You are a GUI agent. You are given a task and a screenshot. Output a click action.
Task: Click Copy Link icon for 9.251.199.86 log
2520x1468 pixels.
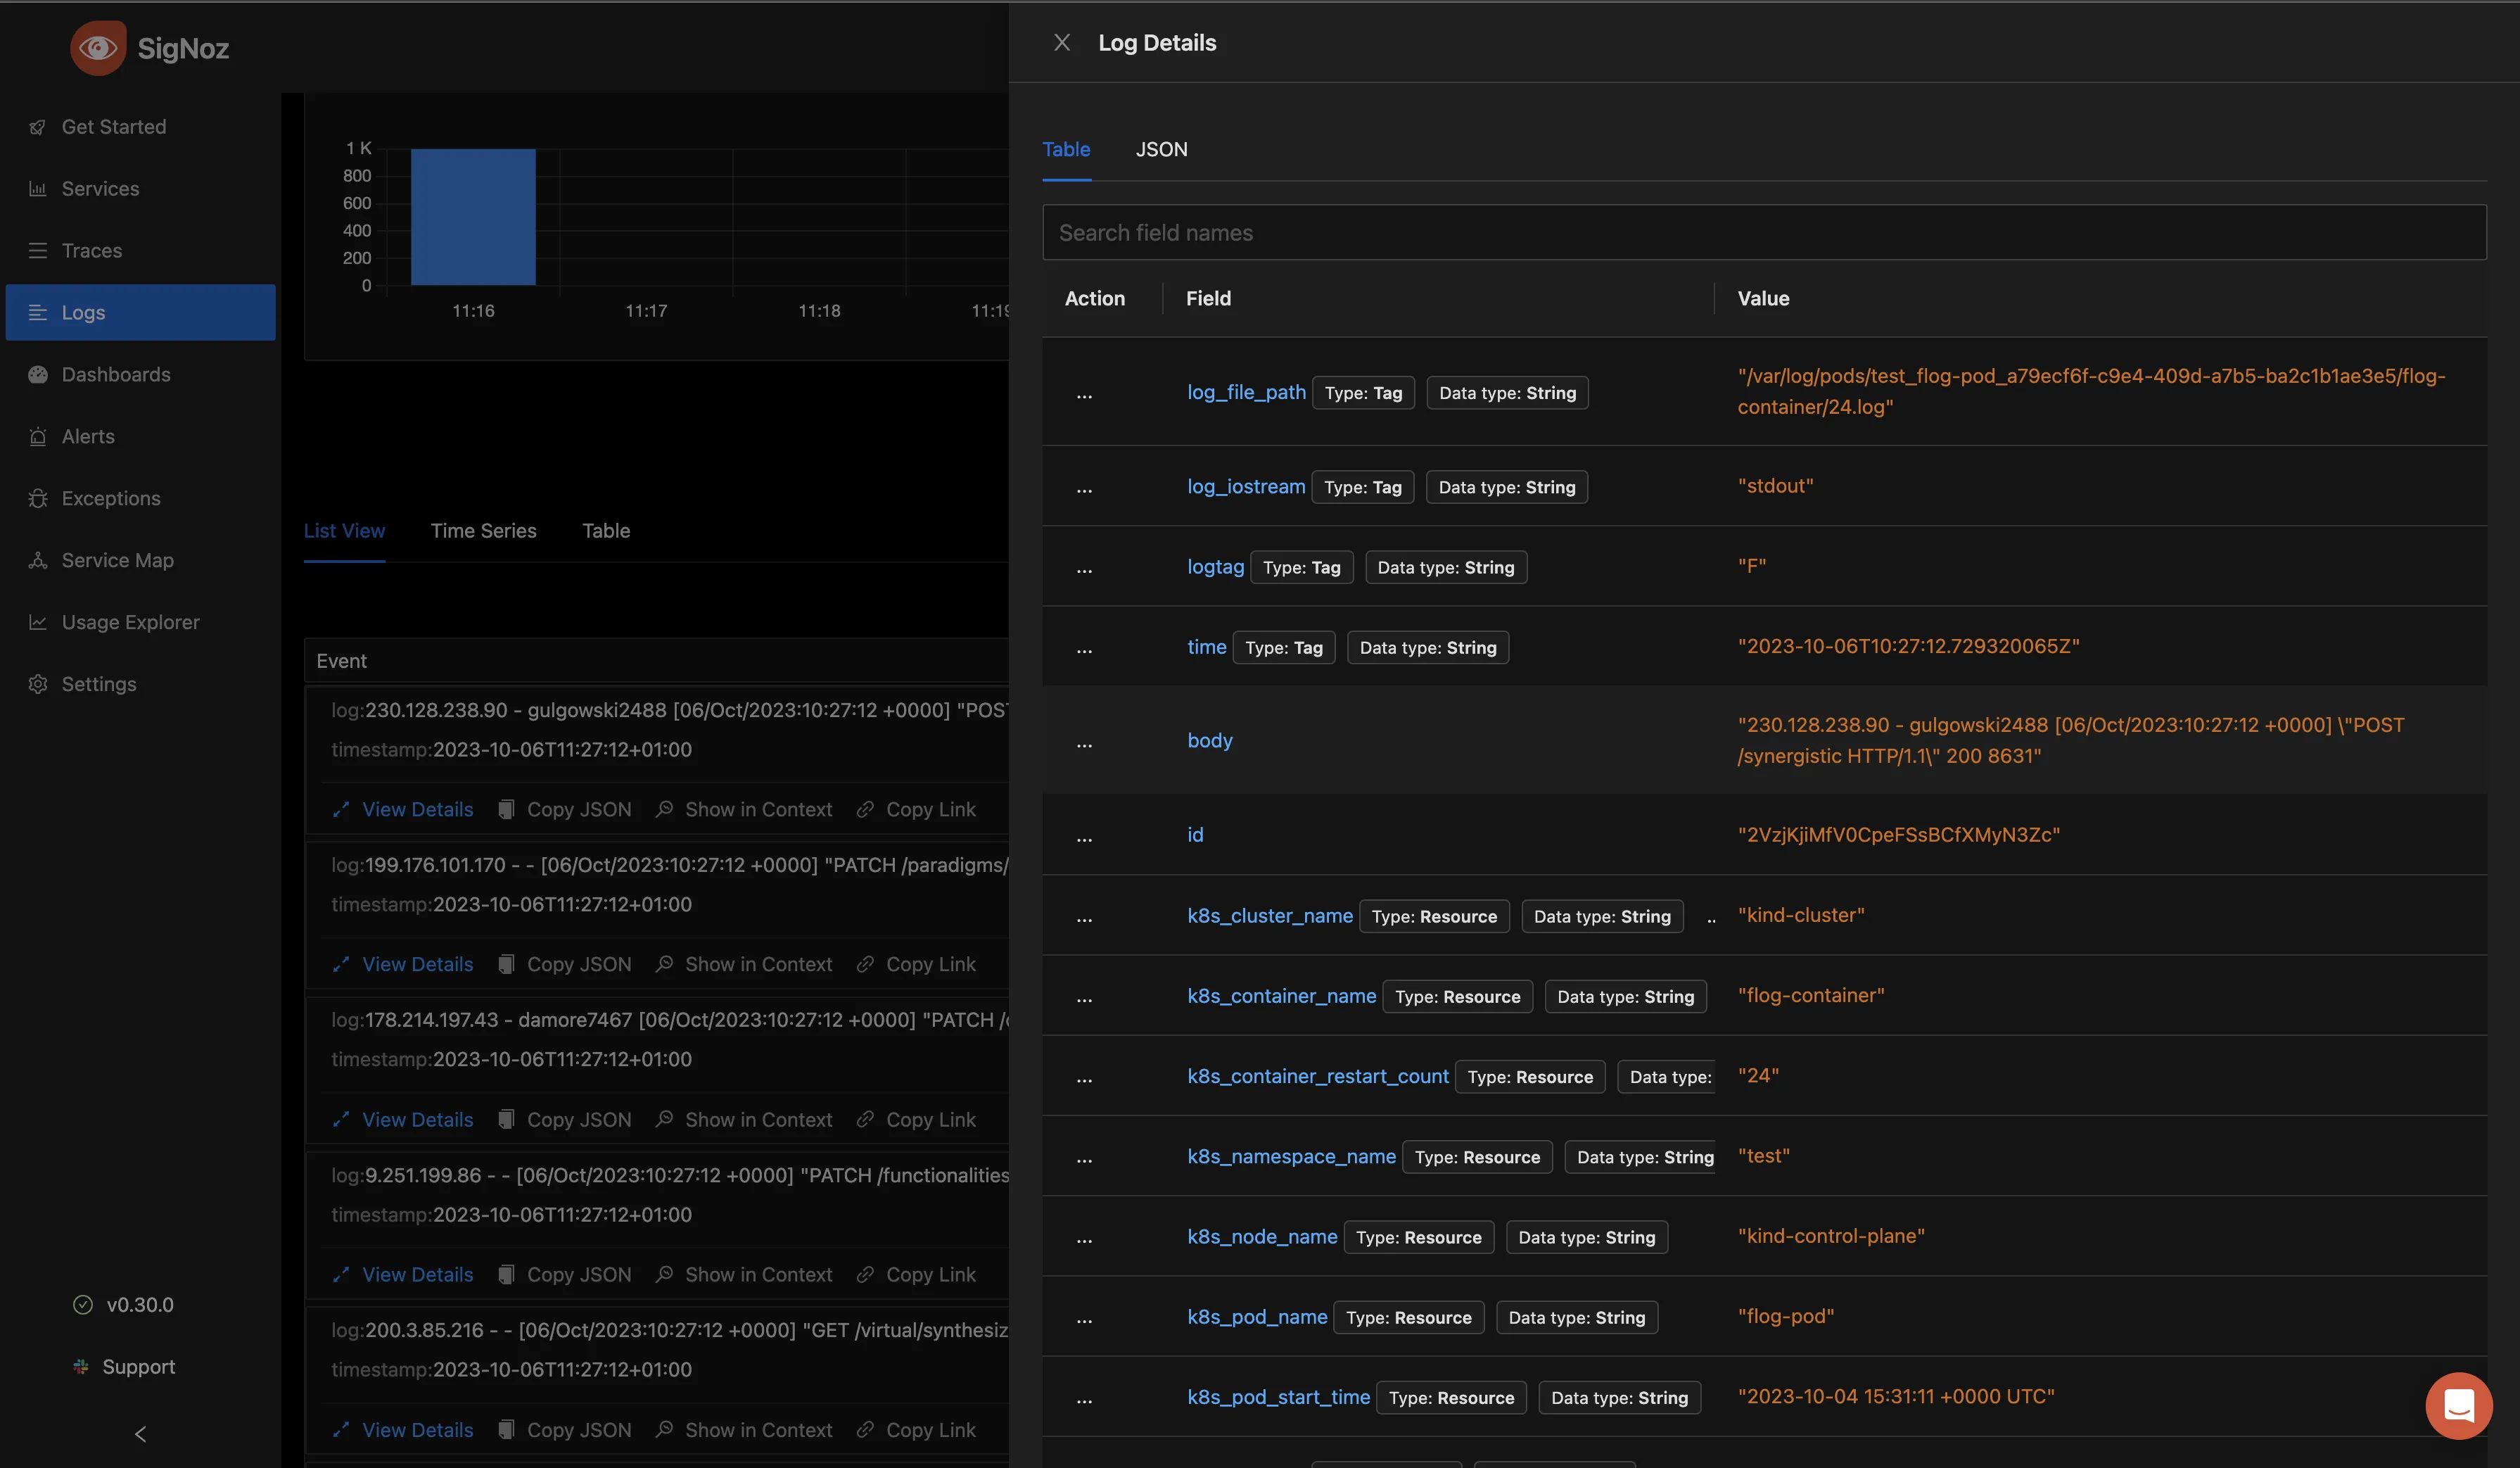click(x=866, y=1275)
